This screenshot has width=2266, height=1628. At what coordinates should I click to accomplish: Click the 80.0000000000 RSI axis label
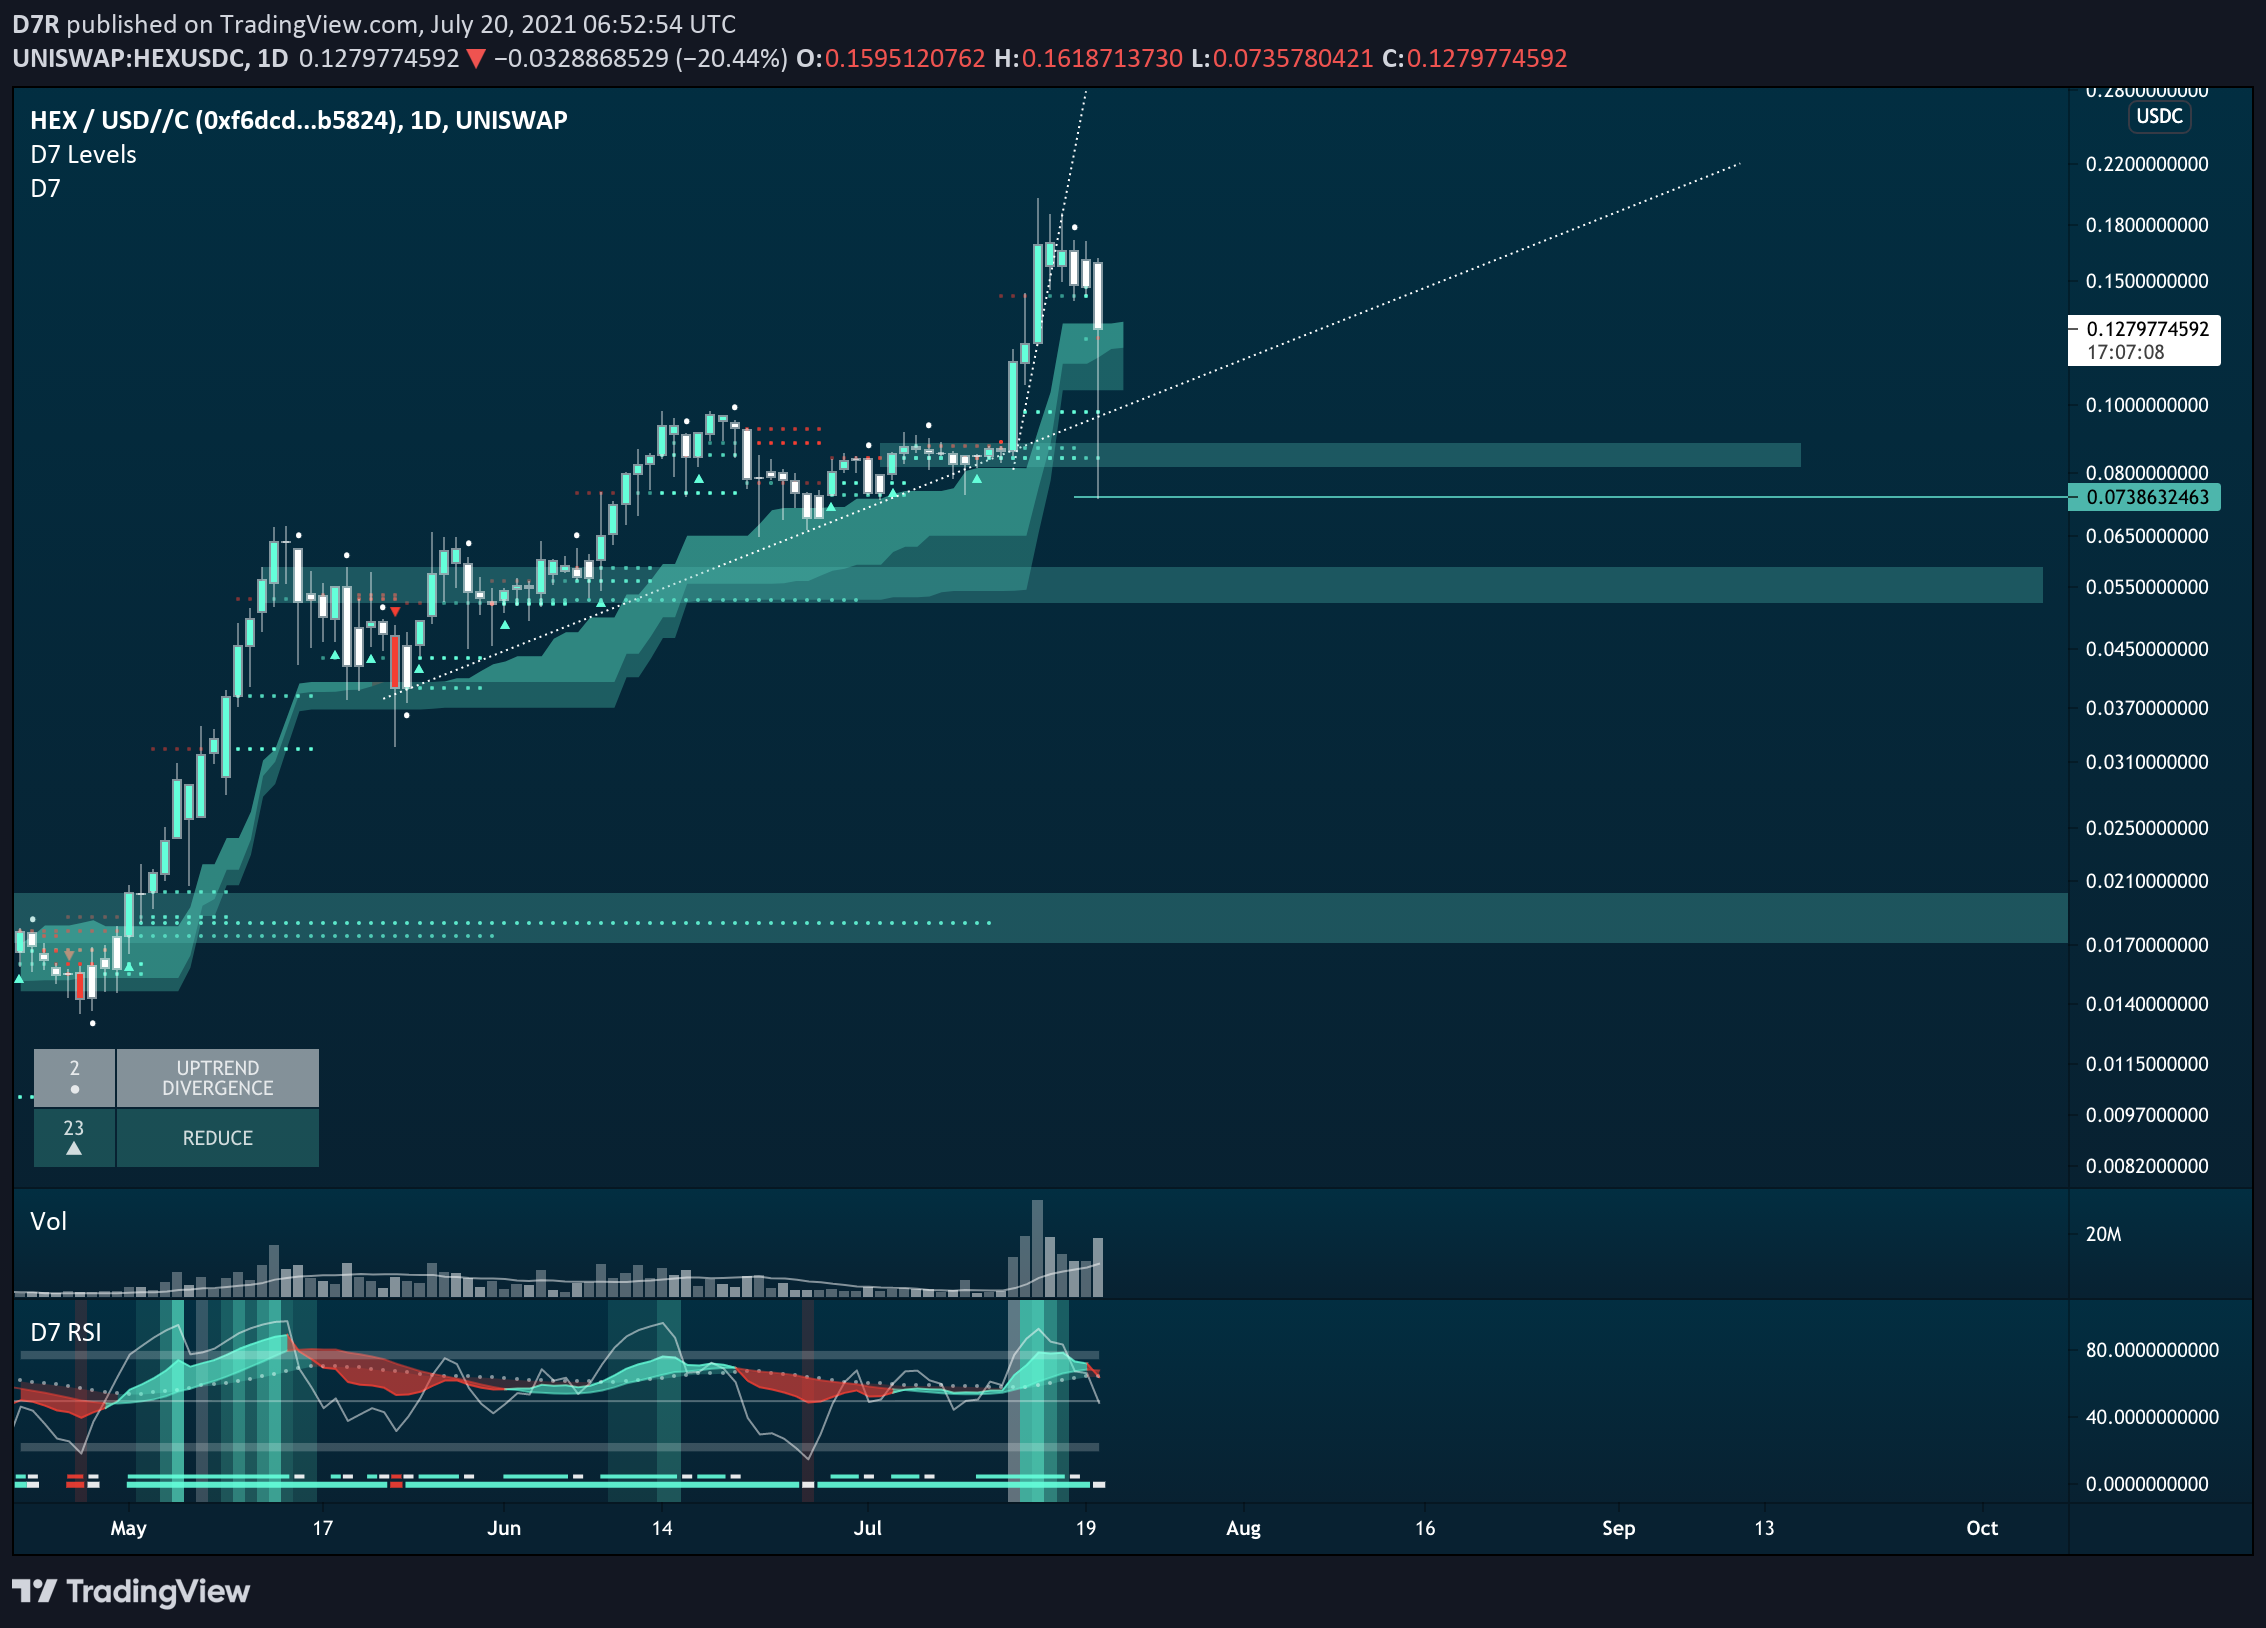click(x=2152, y=1350)
